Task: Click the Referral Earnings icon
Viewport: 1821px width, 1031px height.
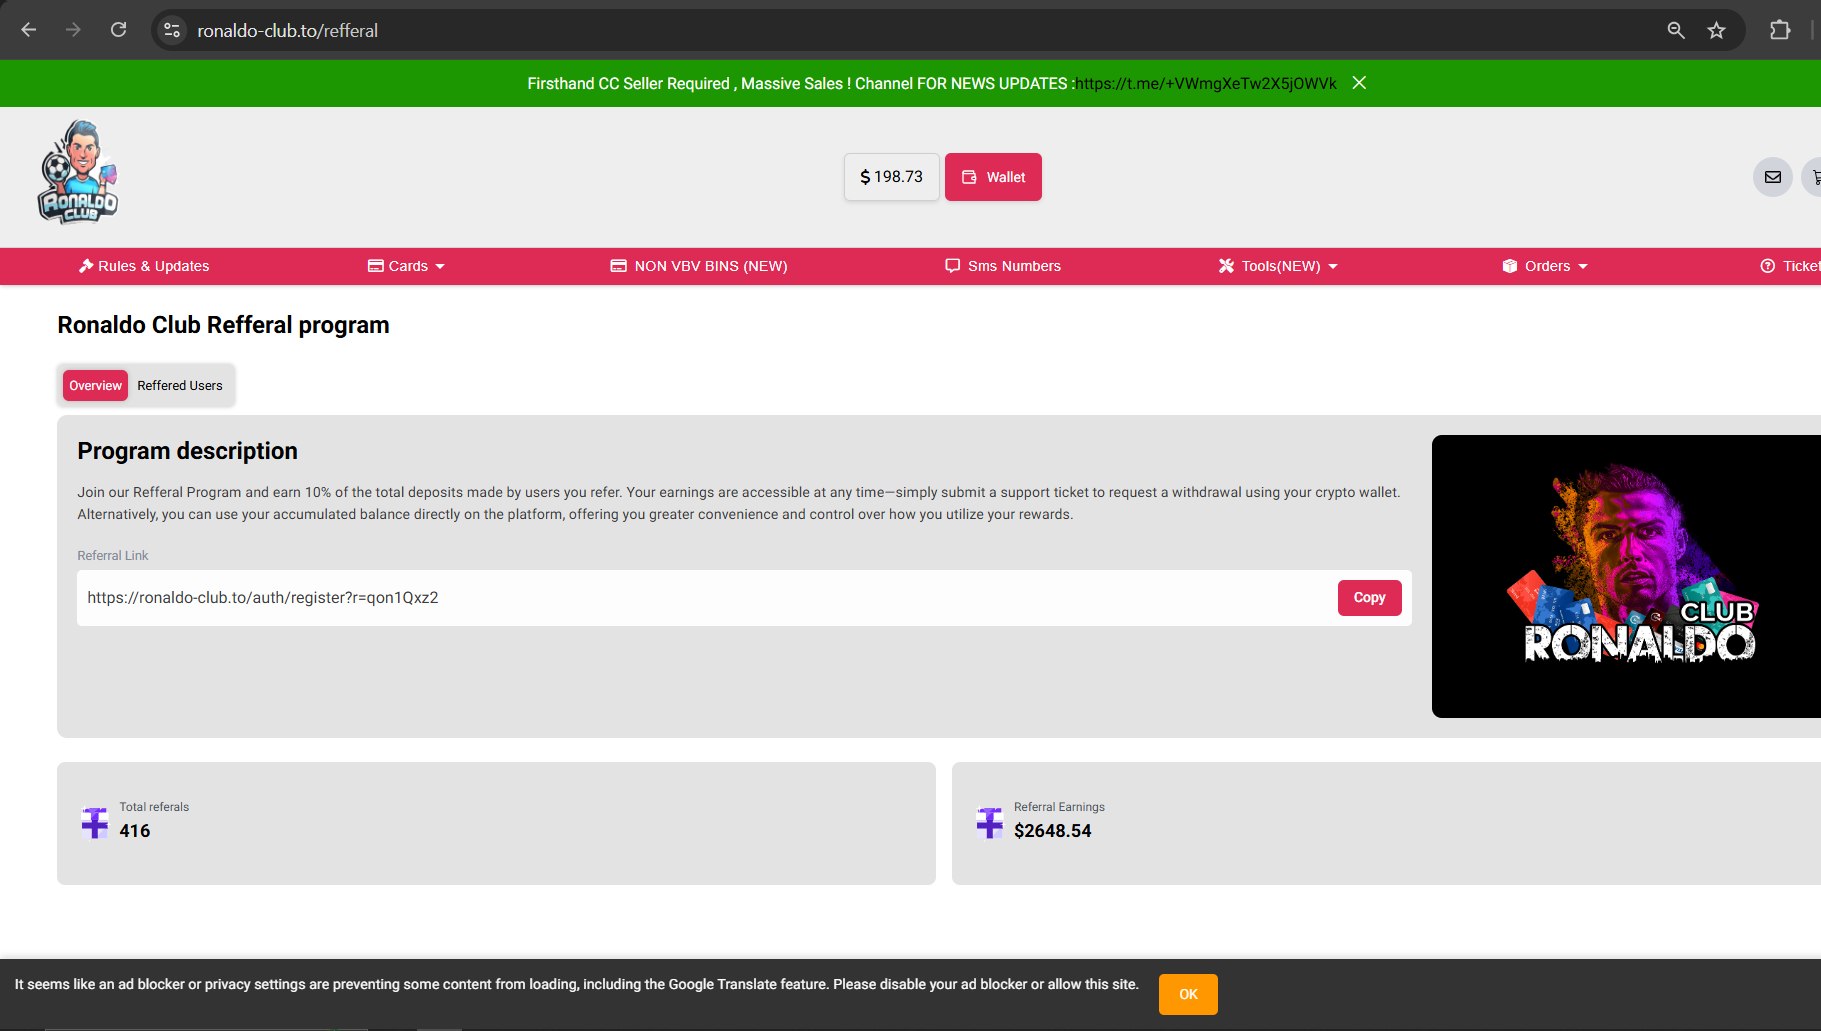Action: (989, 822)
